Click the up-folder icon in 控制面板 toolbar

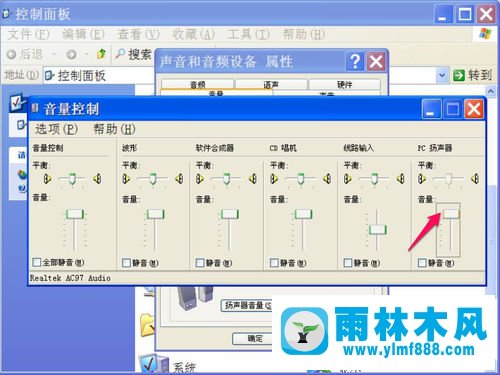click(101, 54)
